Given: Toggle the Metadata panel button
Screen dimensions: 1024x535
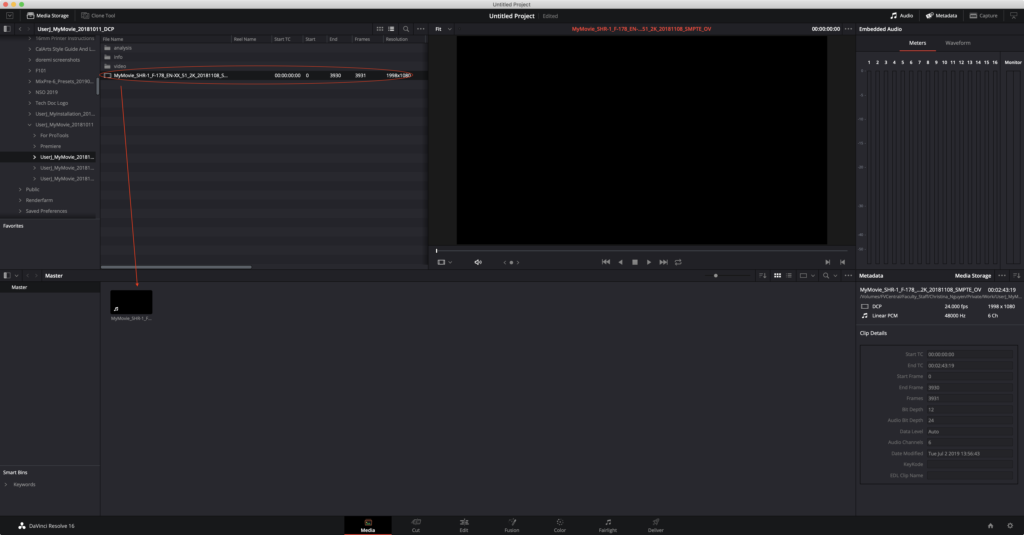Looking at the screenshot, I should (x=941, y=16).
